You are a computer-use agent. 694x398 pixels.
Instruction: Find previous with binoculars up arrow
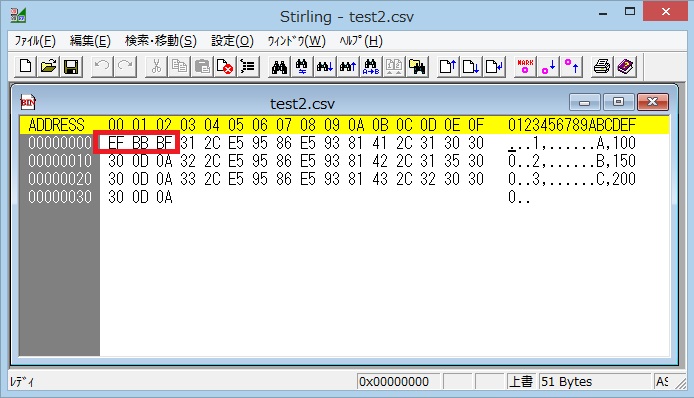tap(348, 67)
